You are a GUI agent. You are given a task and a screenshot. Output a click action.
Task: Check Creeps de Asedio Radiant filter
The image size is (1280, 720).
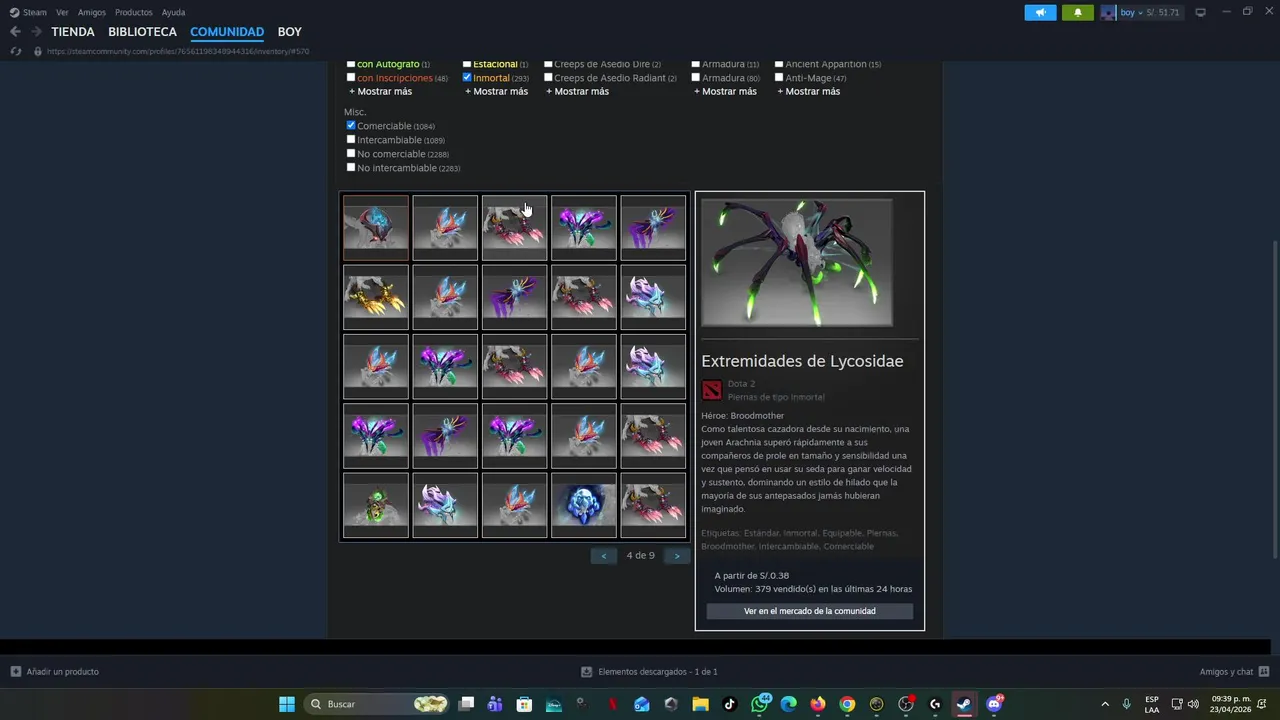click(548, 77)
